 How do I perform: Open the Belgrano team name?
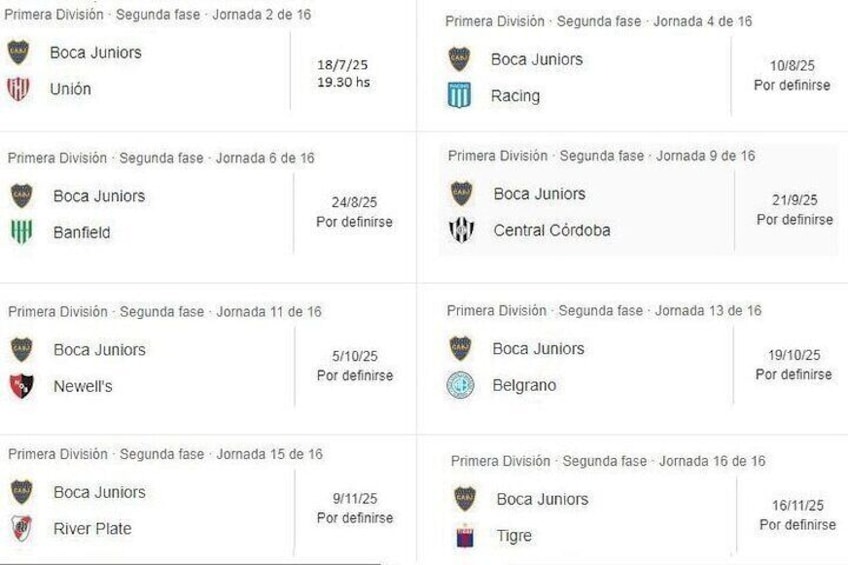click(524, 385)
